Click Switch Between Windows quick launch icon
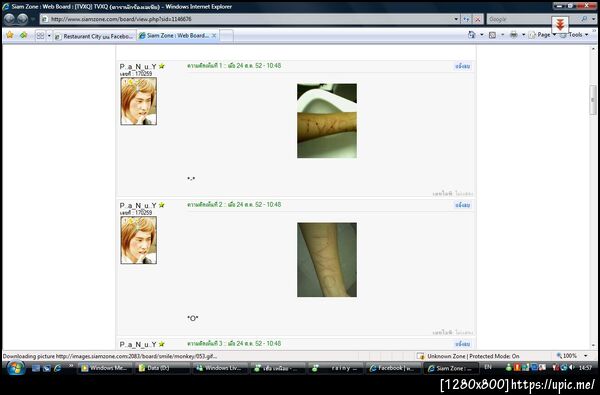The height and width of the screenshot is (395, 600). 47,368
